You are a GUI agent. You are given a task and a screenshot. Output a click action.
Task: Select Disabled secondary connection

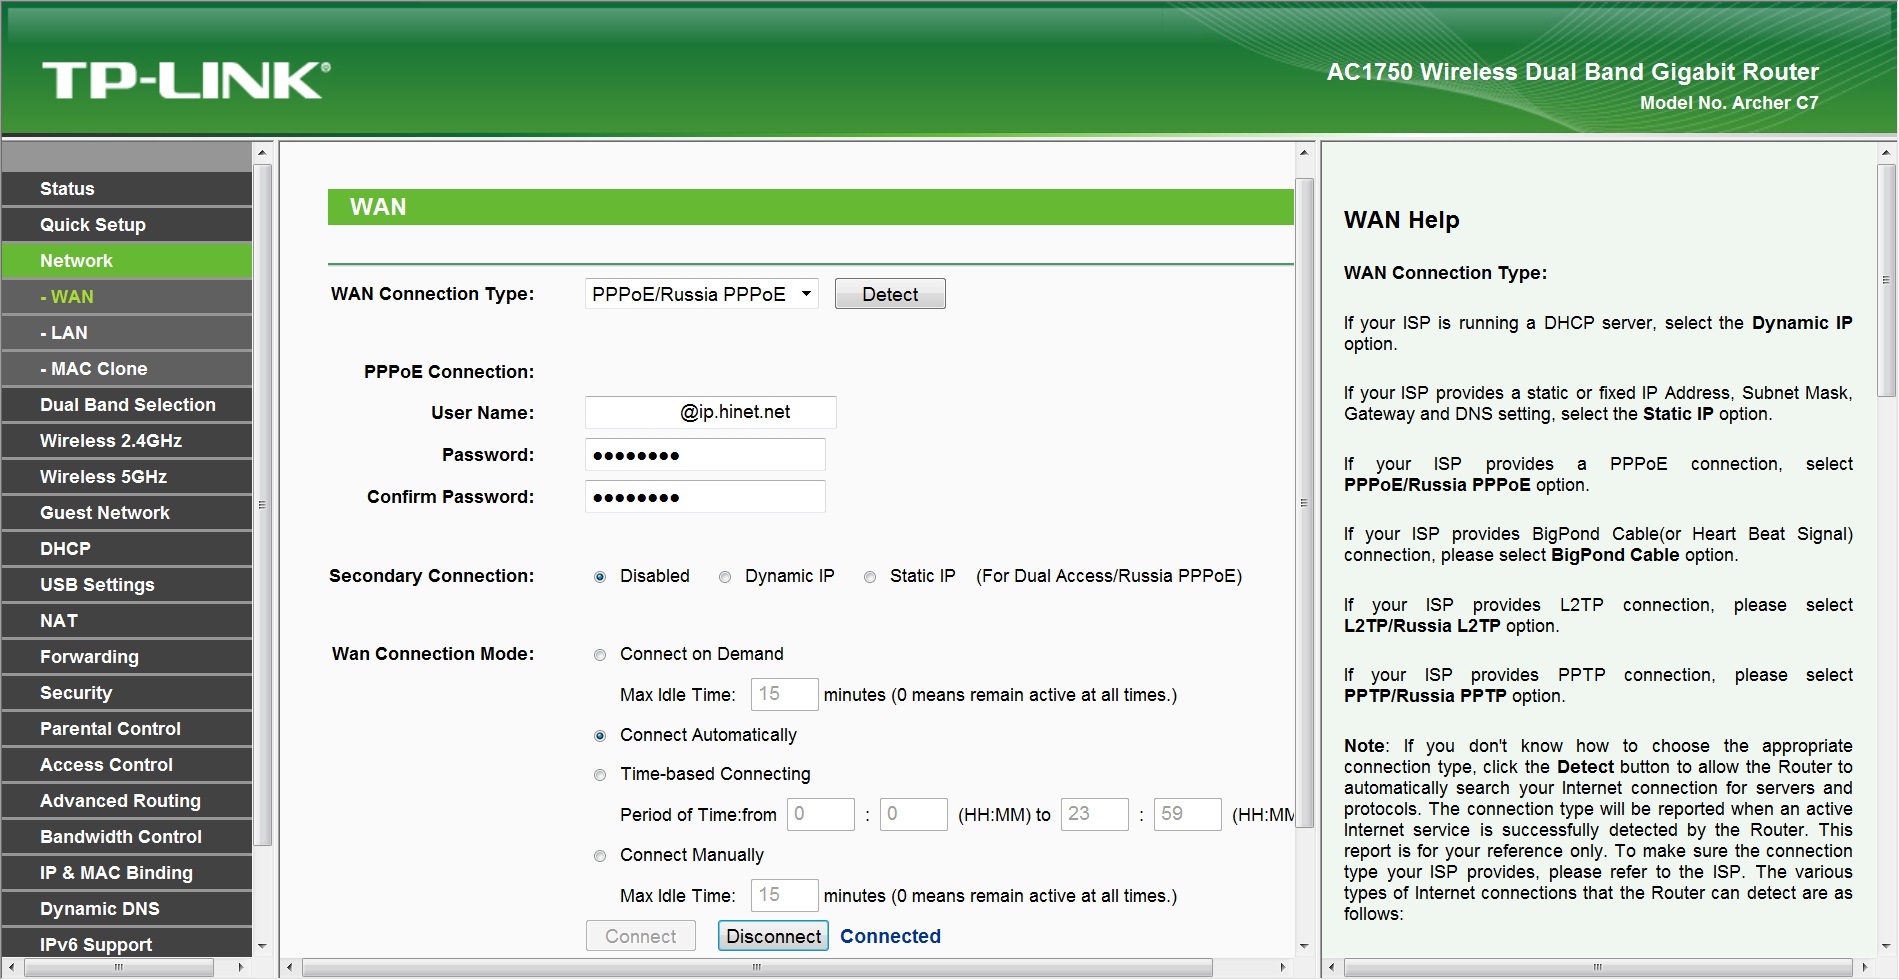(600, 577)
